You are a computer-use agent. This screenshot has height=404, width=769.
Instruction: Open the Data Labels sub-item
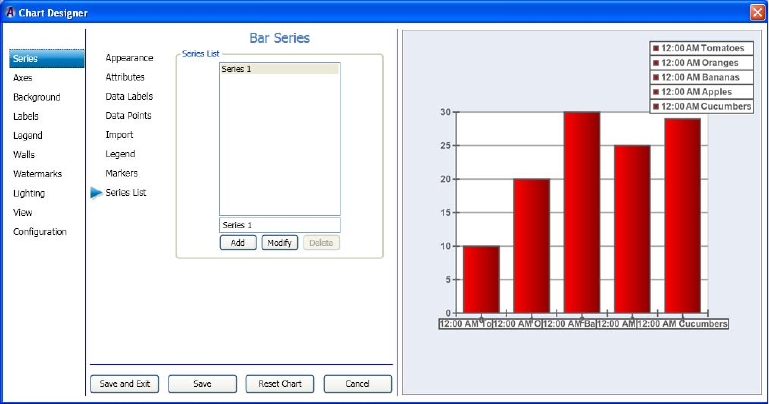pos(129,97)
